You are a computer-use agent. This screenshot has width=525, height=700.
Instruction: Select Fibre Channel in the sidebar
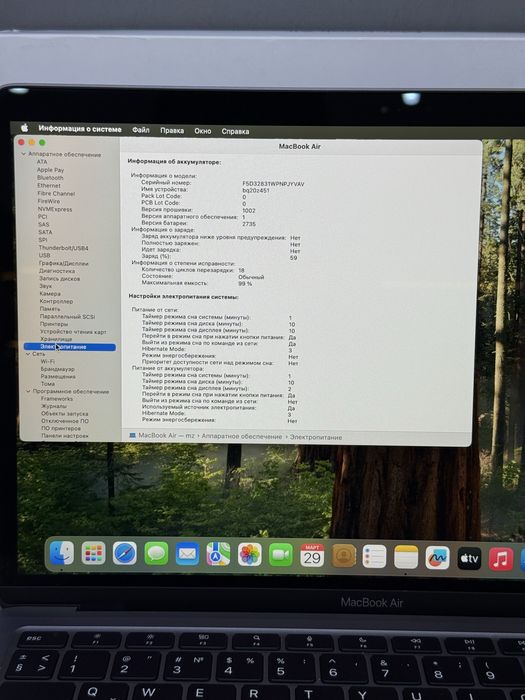click(56, 194)
